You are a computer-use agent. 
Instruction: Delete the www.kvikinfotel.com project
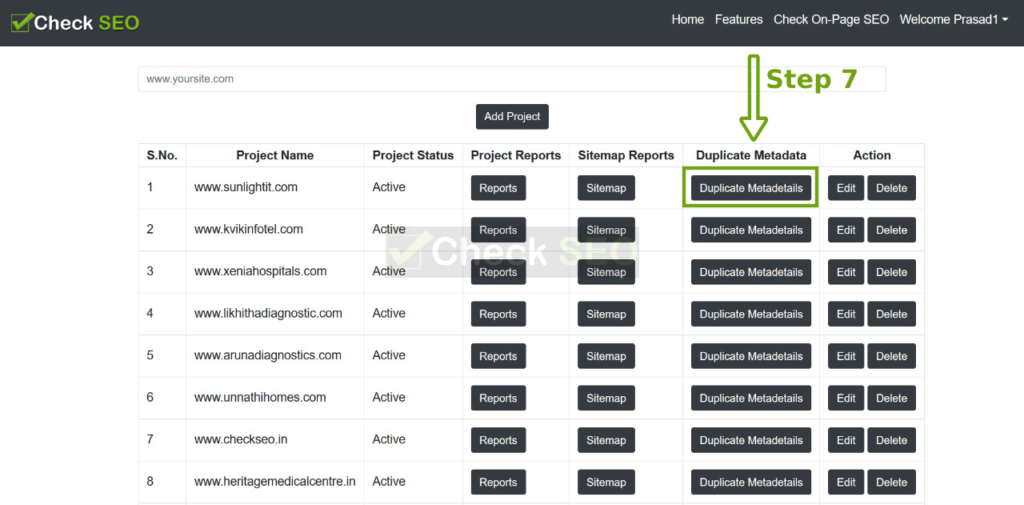[x=891, y=230]
